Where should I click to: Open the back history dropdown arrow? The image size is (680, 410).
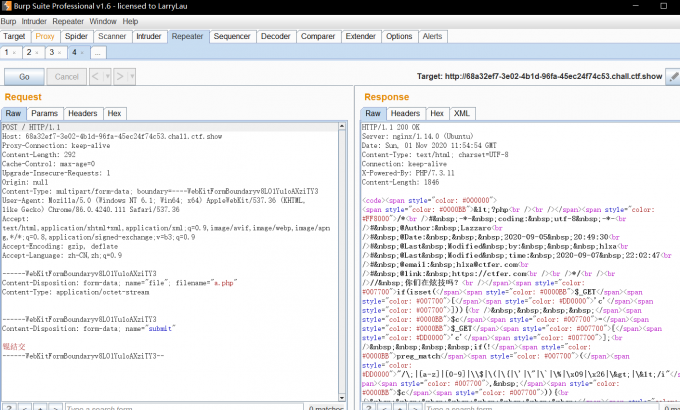108,77
